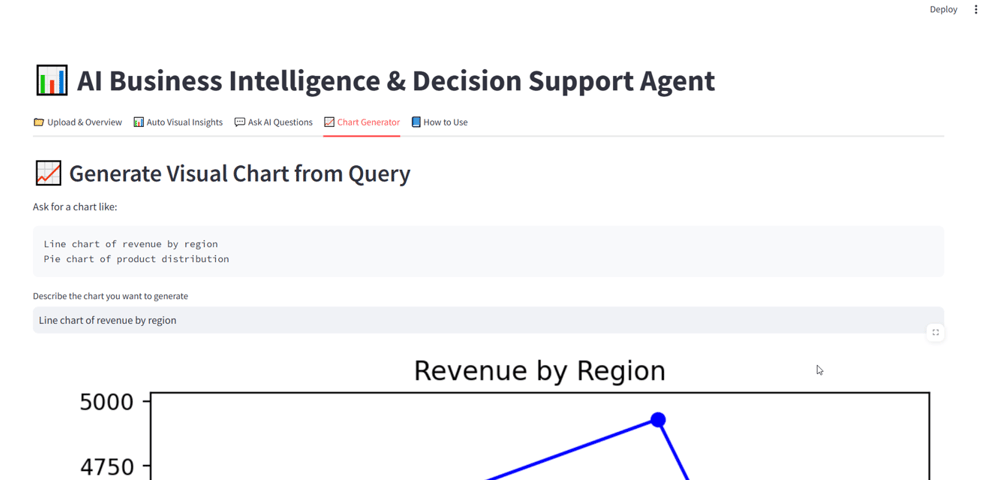
Task: Click the bar chart emoji beside main title
Action: click(x=51, y=81)
